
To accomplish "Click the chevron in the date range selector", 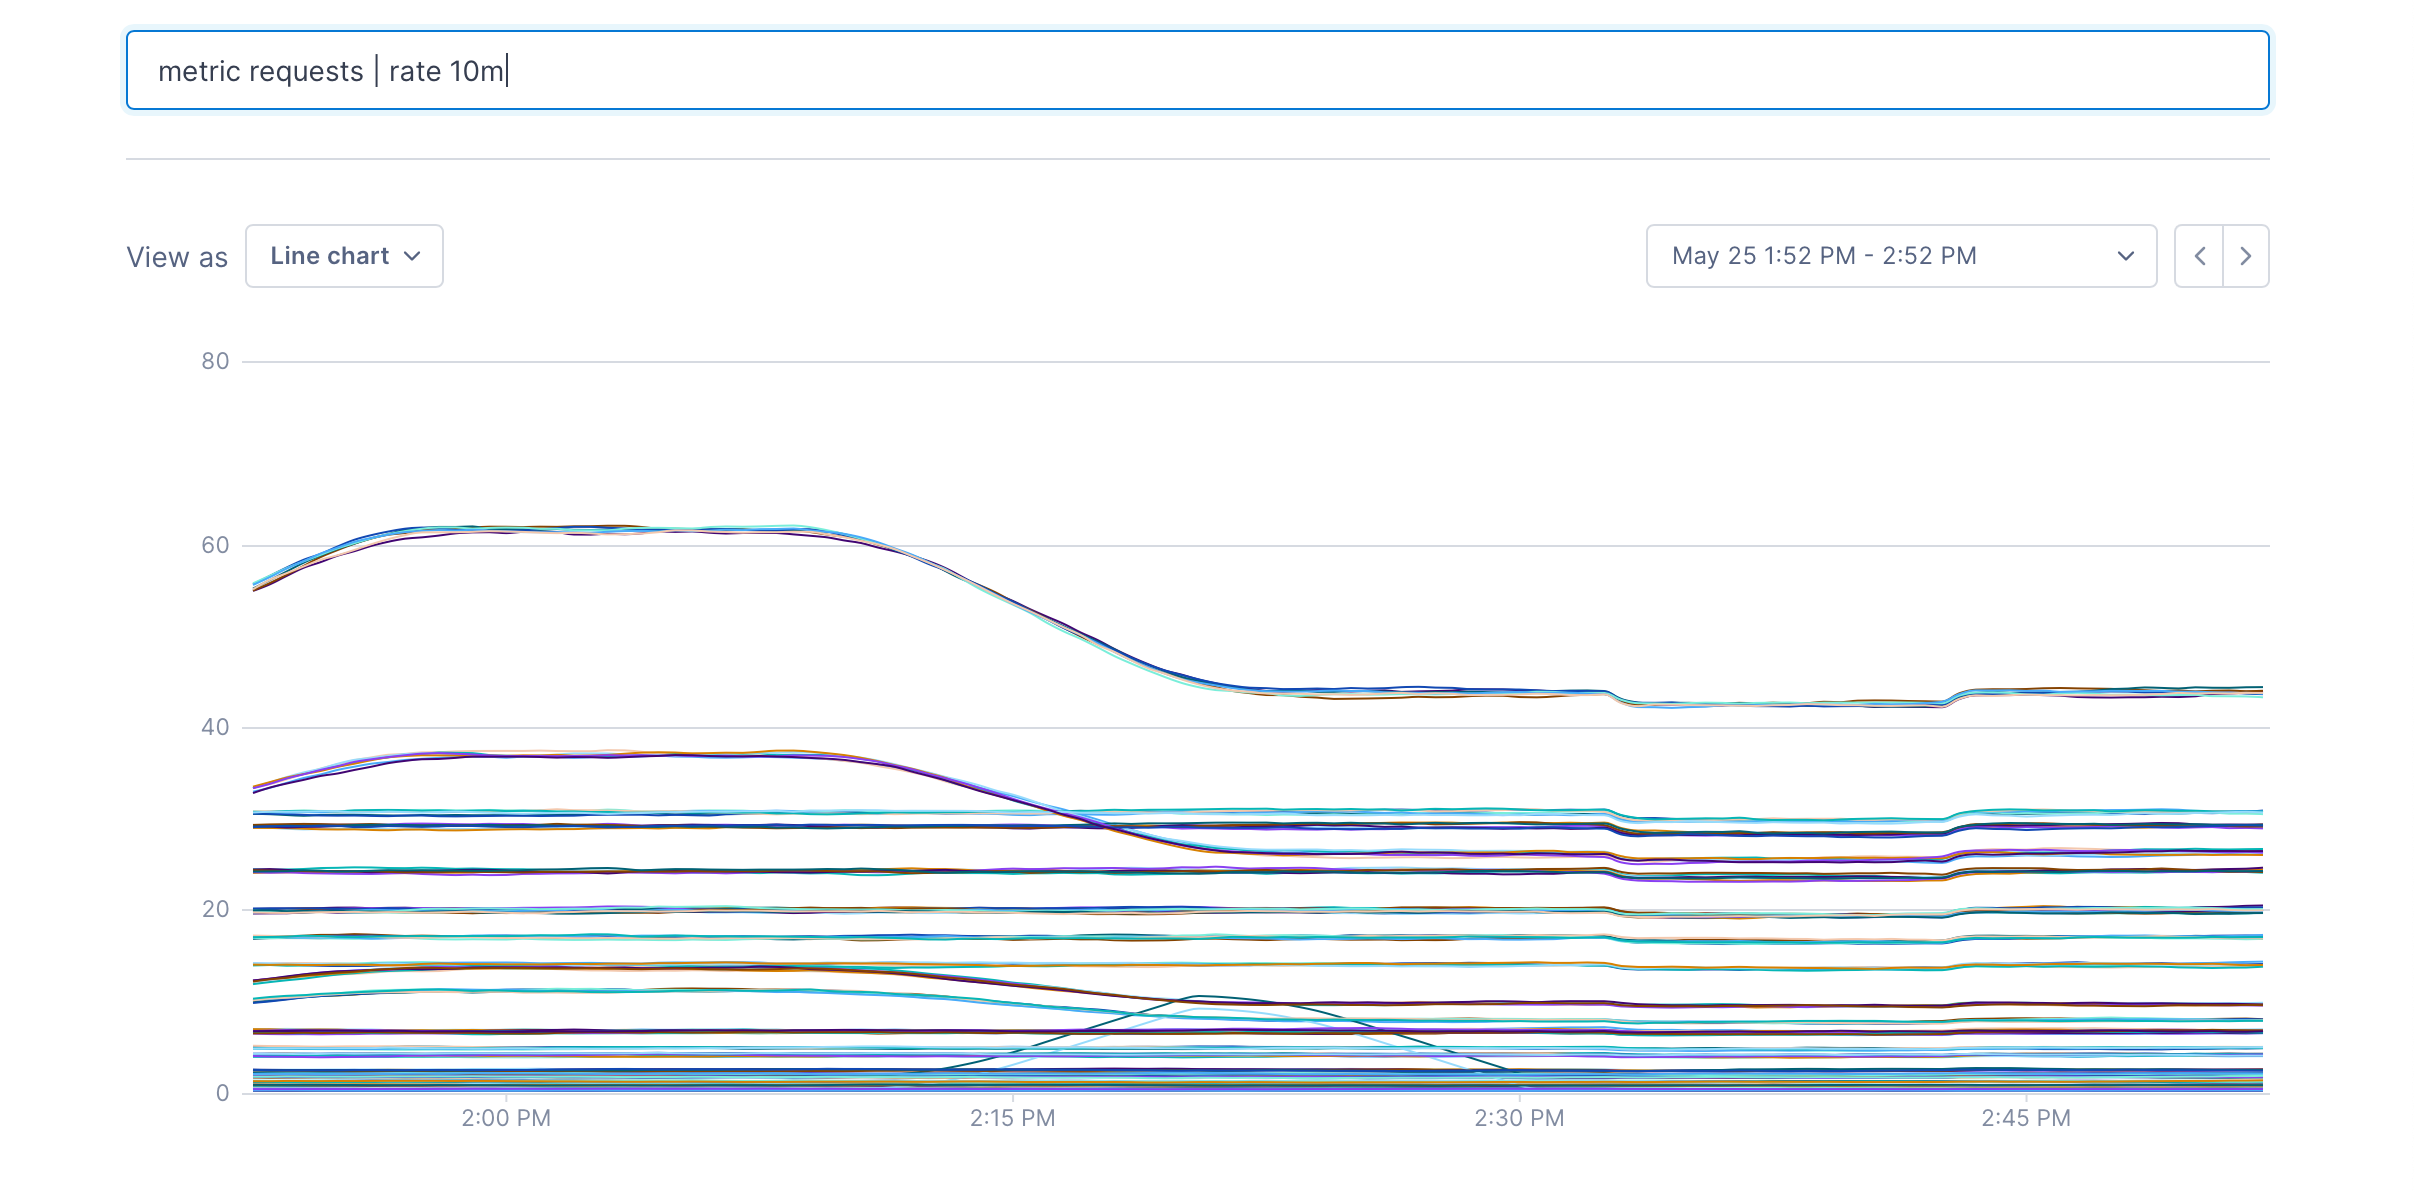I will pyautogui.click(x=2126, y=256).
